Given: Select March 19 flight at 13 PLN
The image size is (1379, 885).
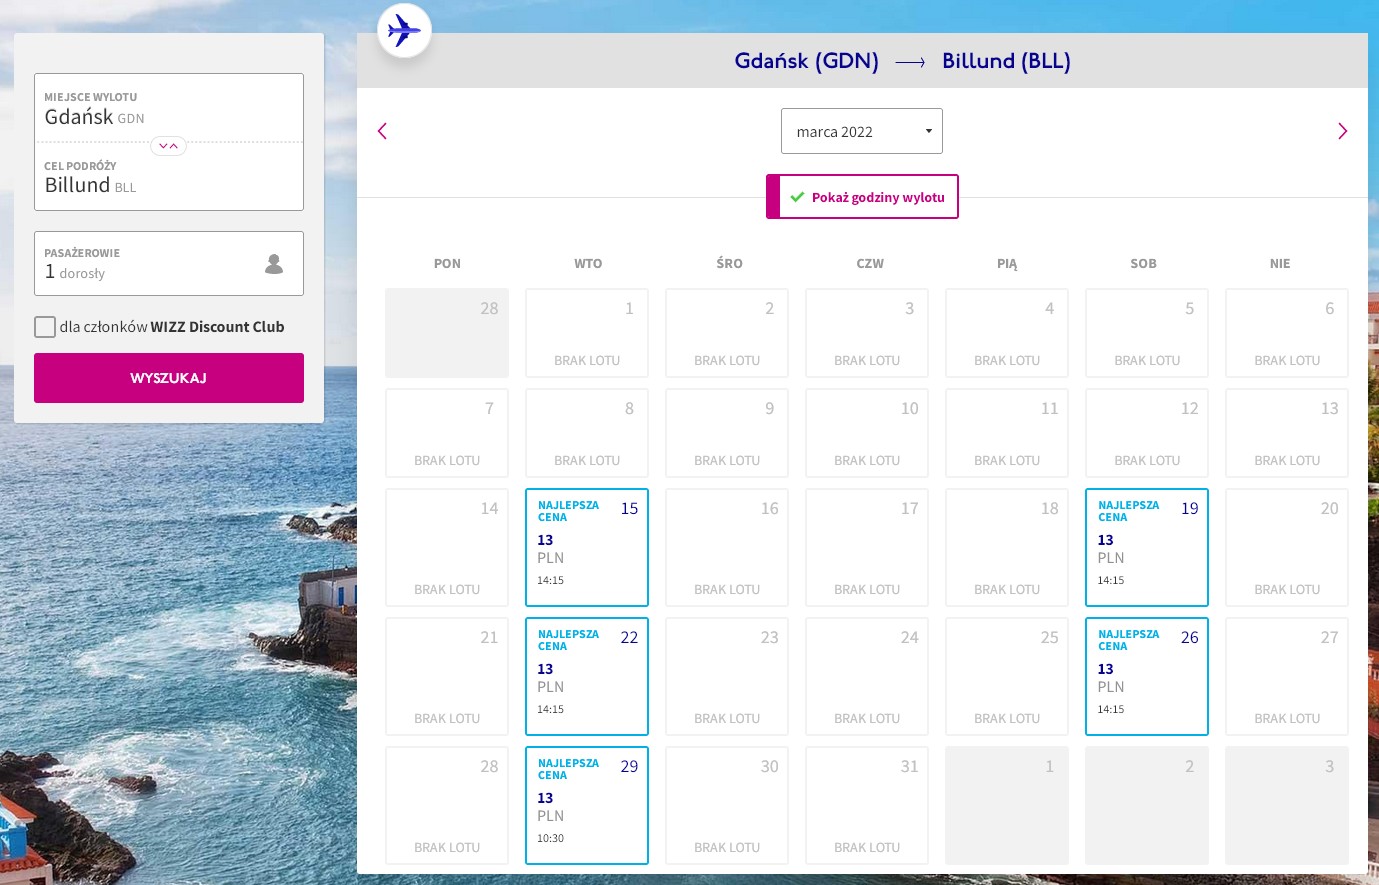Looking at the screenshot, I should click(1147, 547).
